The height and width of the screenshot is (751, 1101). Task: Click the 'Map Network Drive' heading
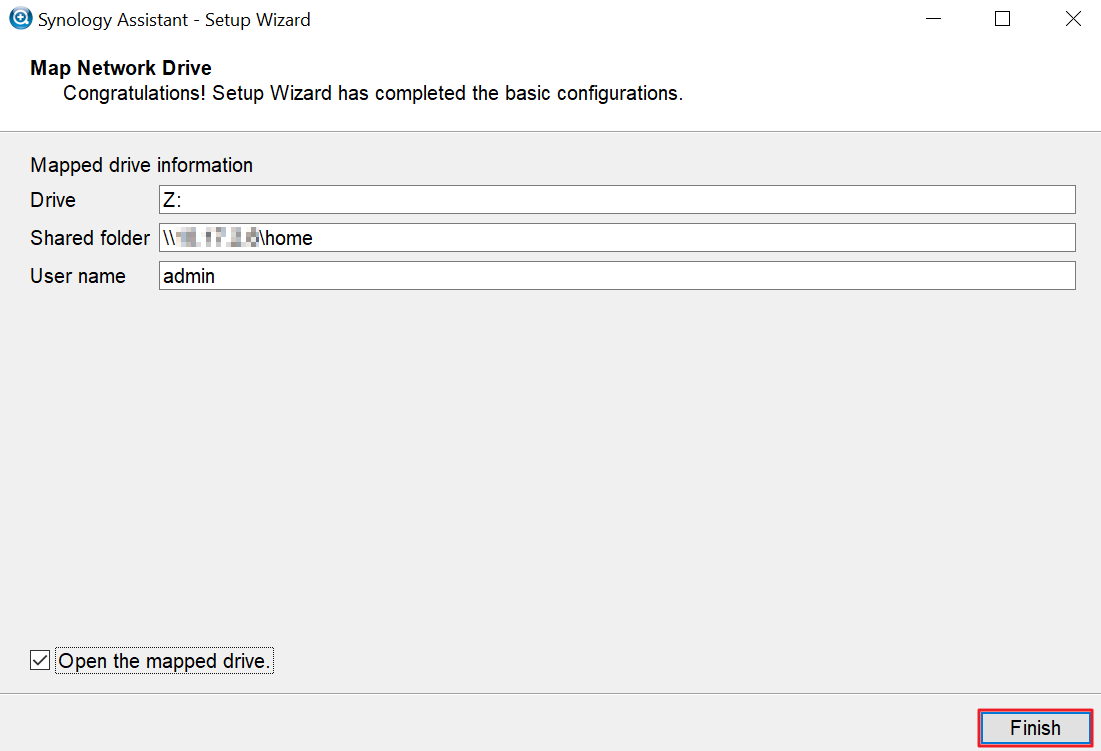click(x=121, y=68)
